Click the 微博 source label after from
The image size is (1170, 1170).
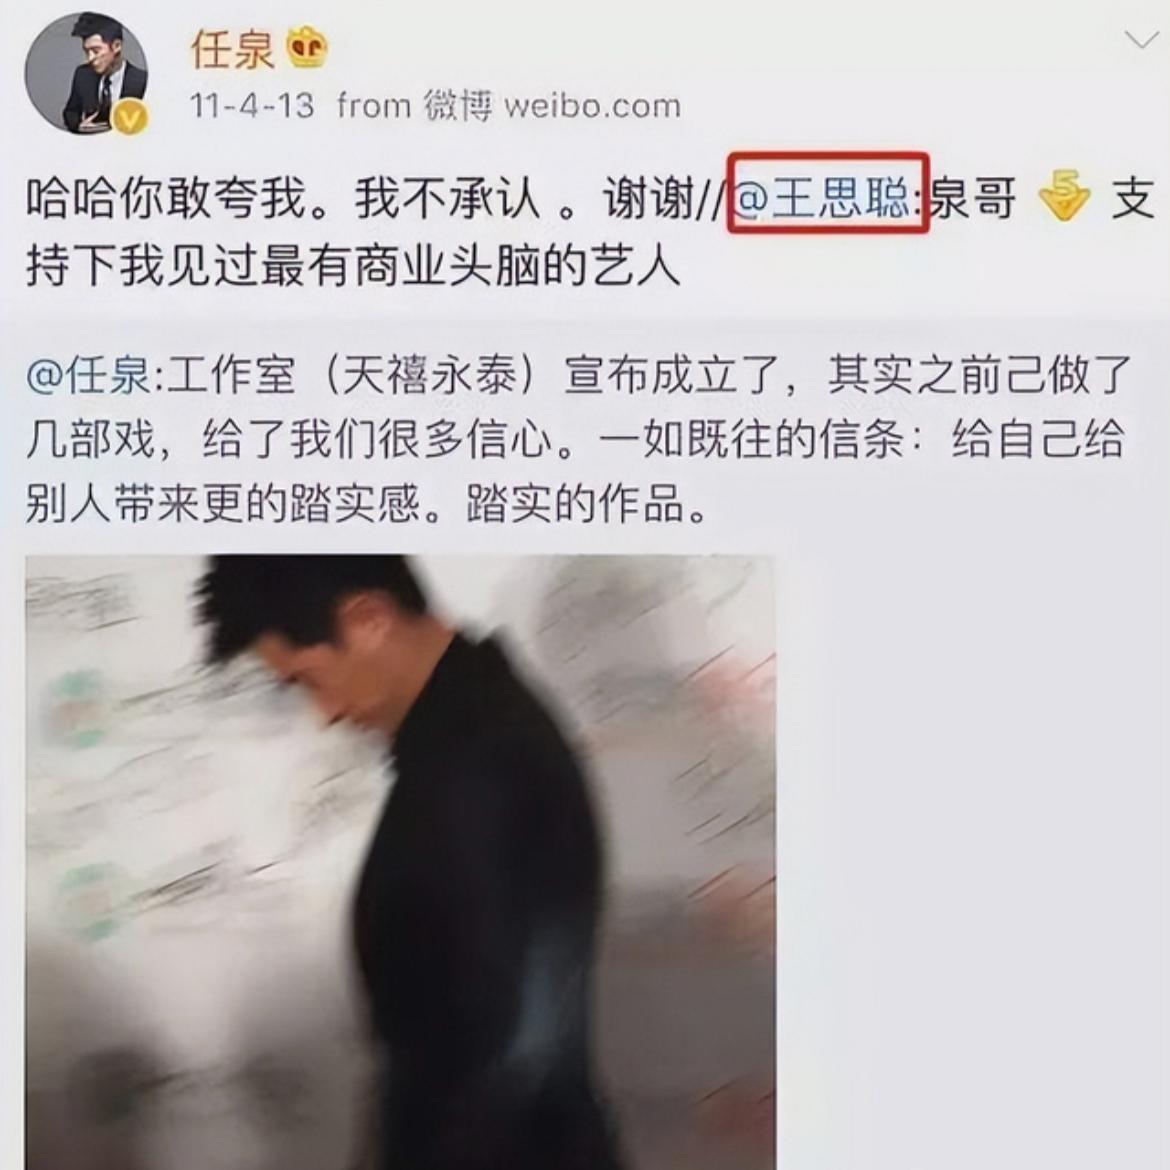pyautogui.click(x=458, y=105)
